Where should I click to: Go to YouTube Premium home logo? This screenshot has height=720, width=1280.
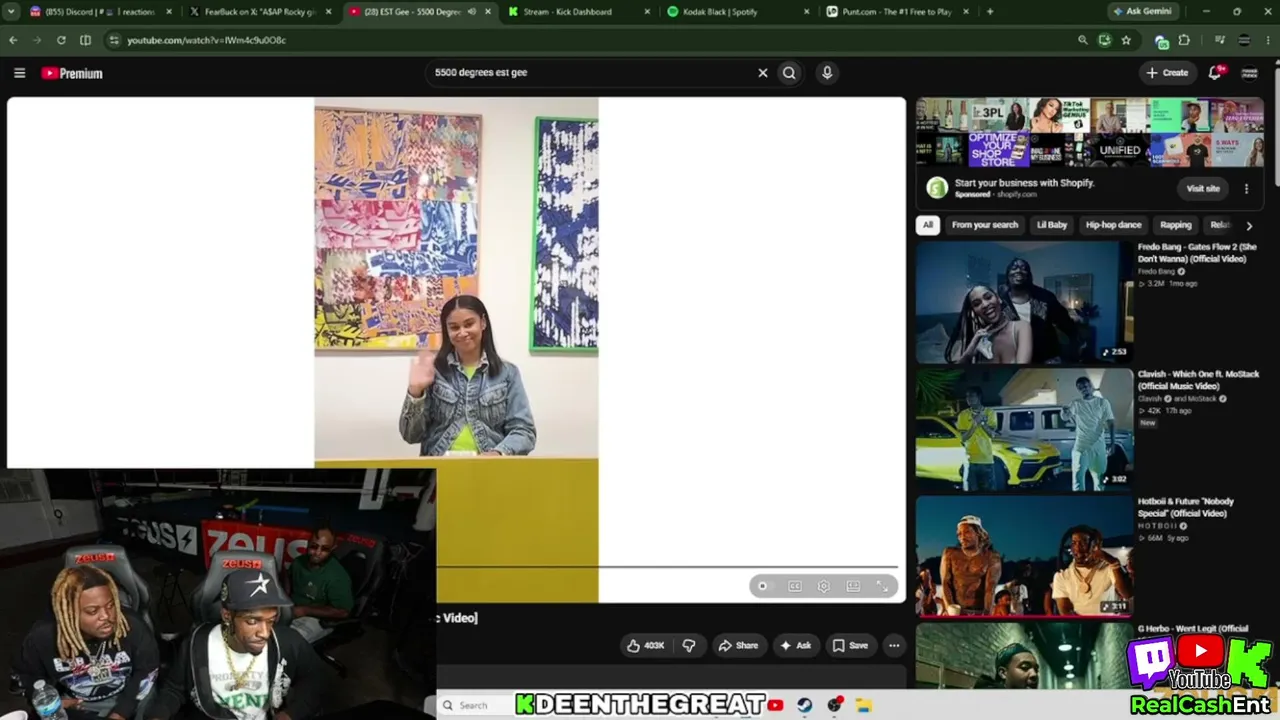pyautogui.click(x=72, y=73)
